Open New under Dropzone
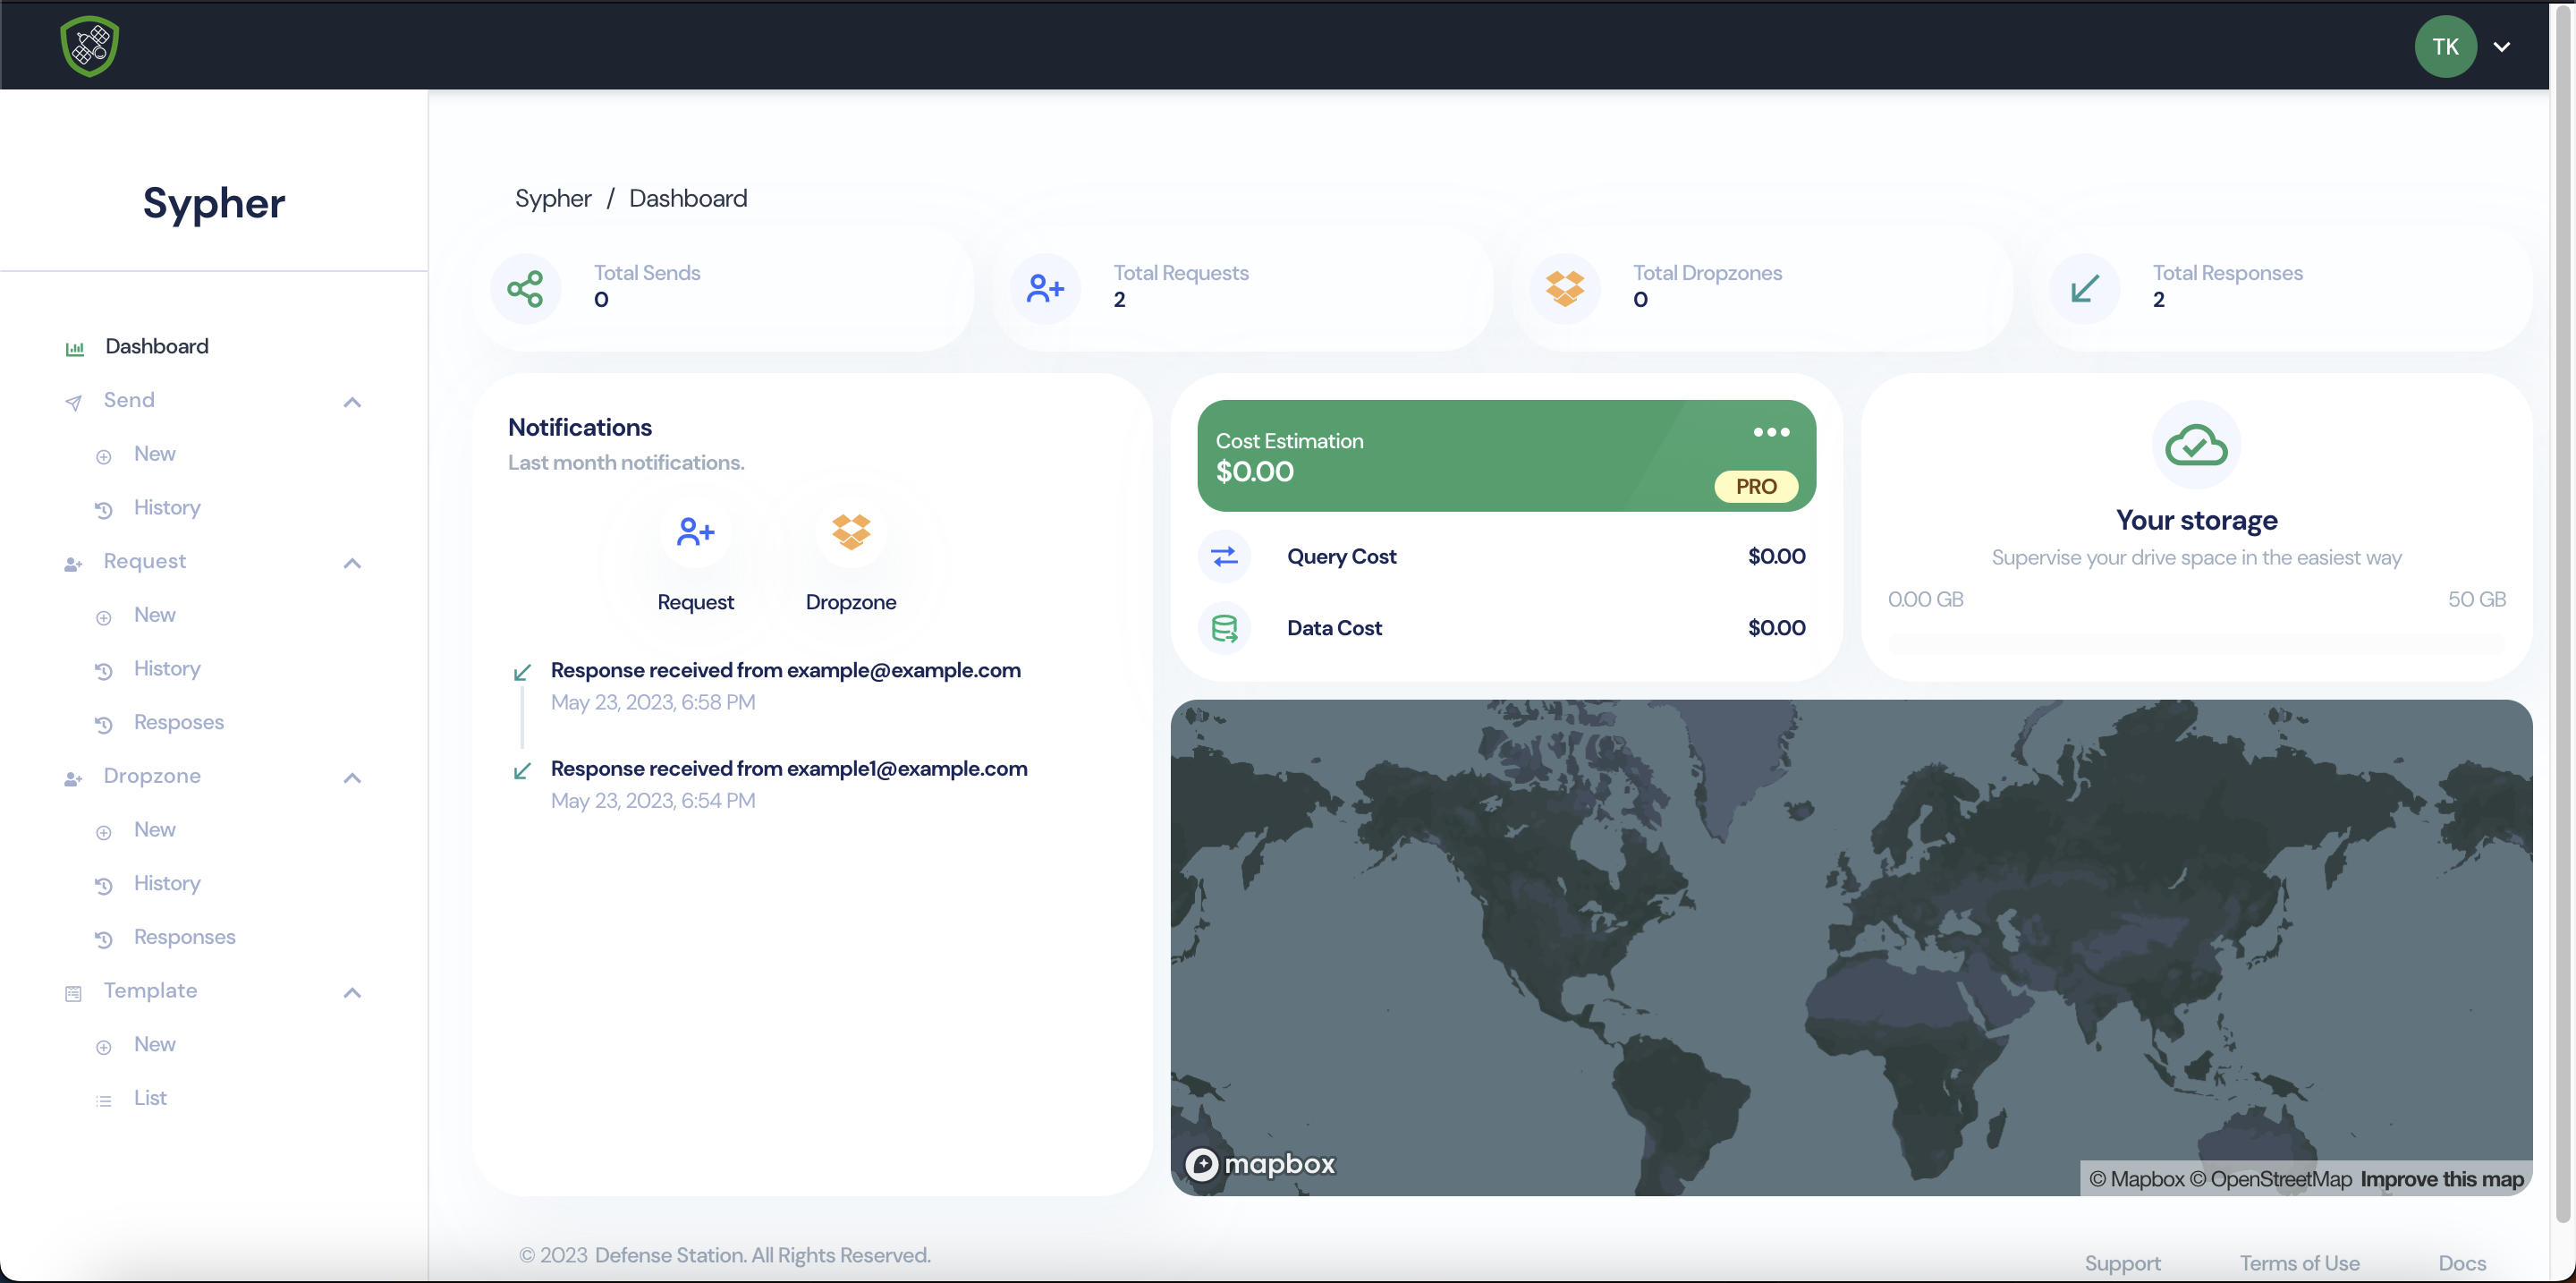Screen dimensions: 2576x1283 click(155, 830)
